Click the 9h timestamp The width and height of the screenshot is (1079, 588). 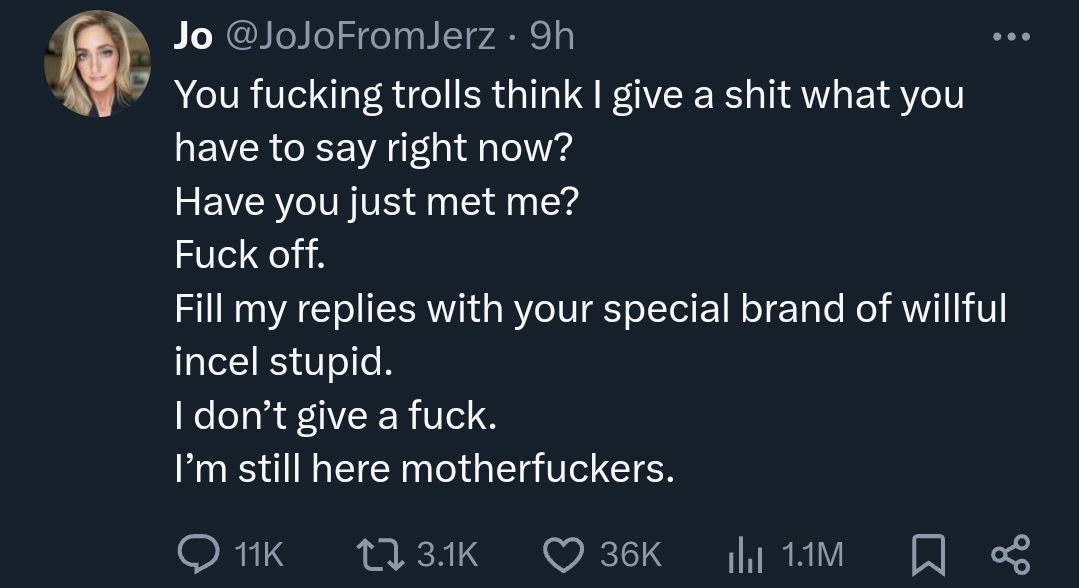click(x=551, y=37)
